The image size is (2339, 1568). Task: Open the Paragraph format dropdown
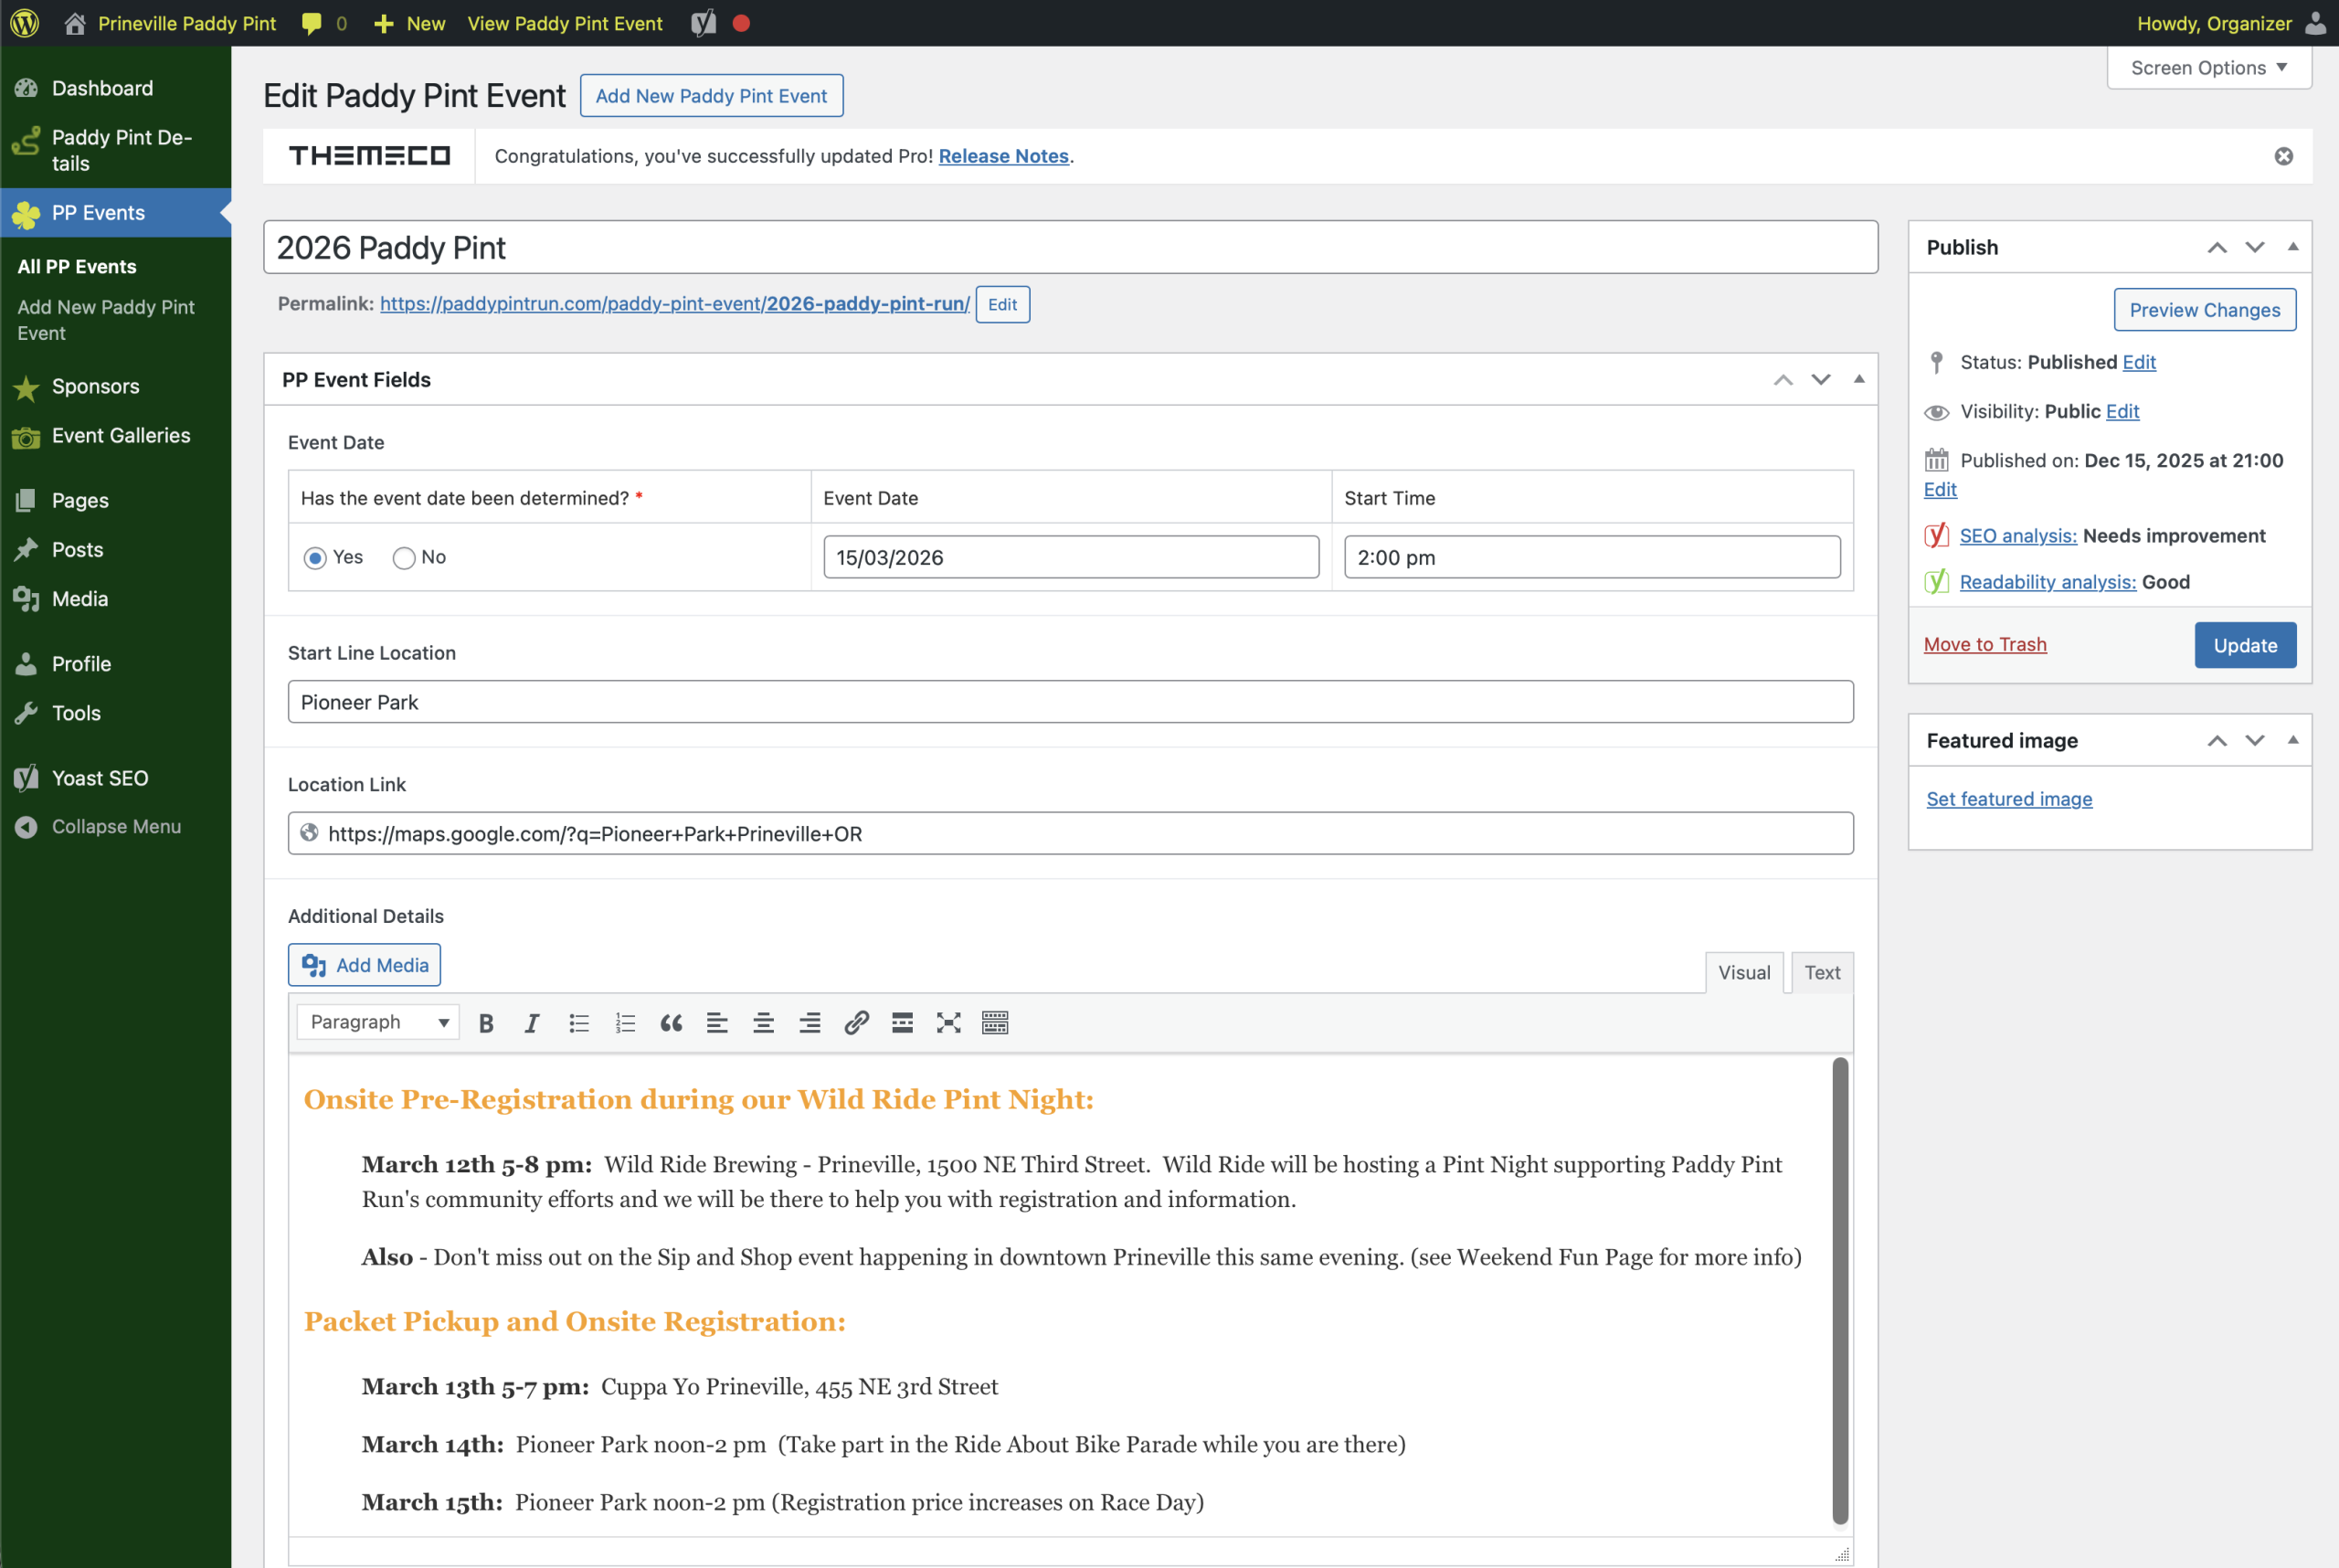(x=378, y=1022)
